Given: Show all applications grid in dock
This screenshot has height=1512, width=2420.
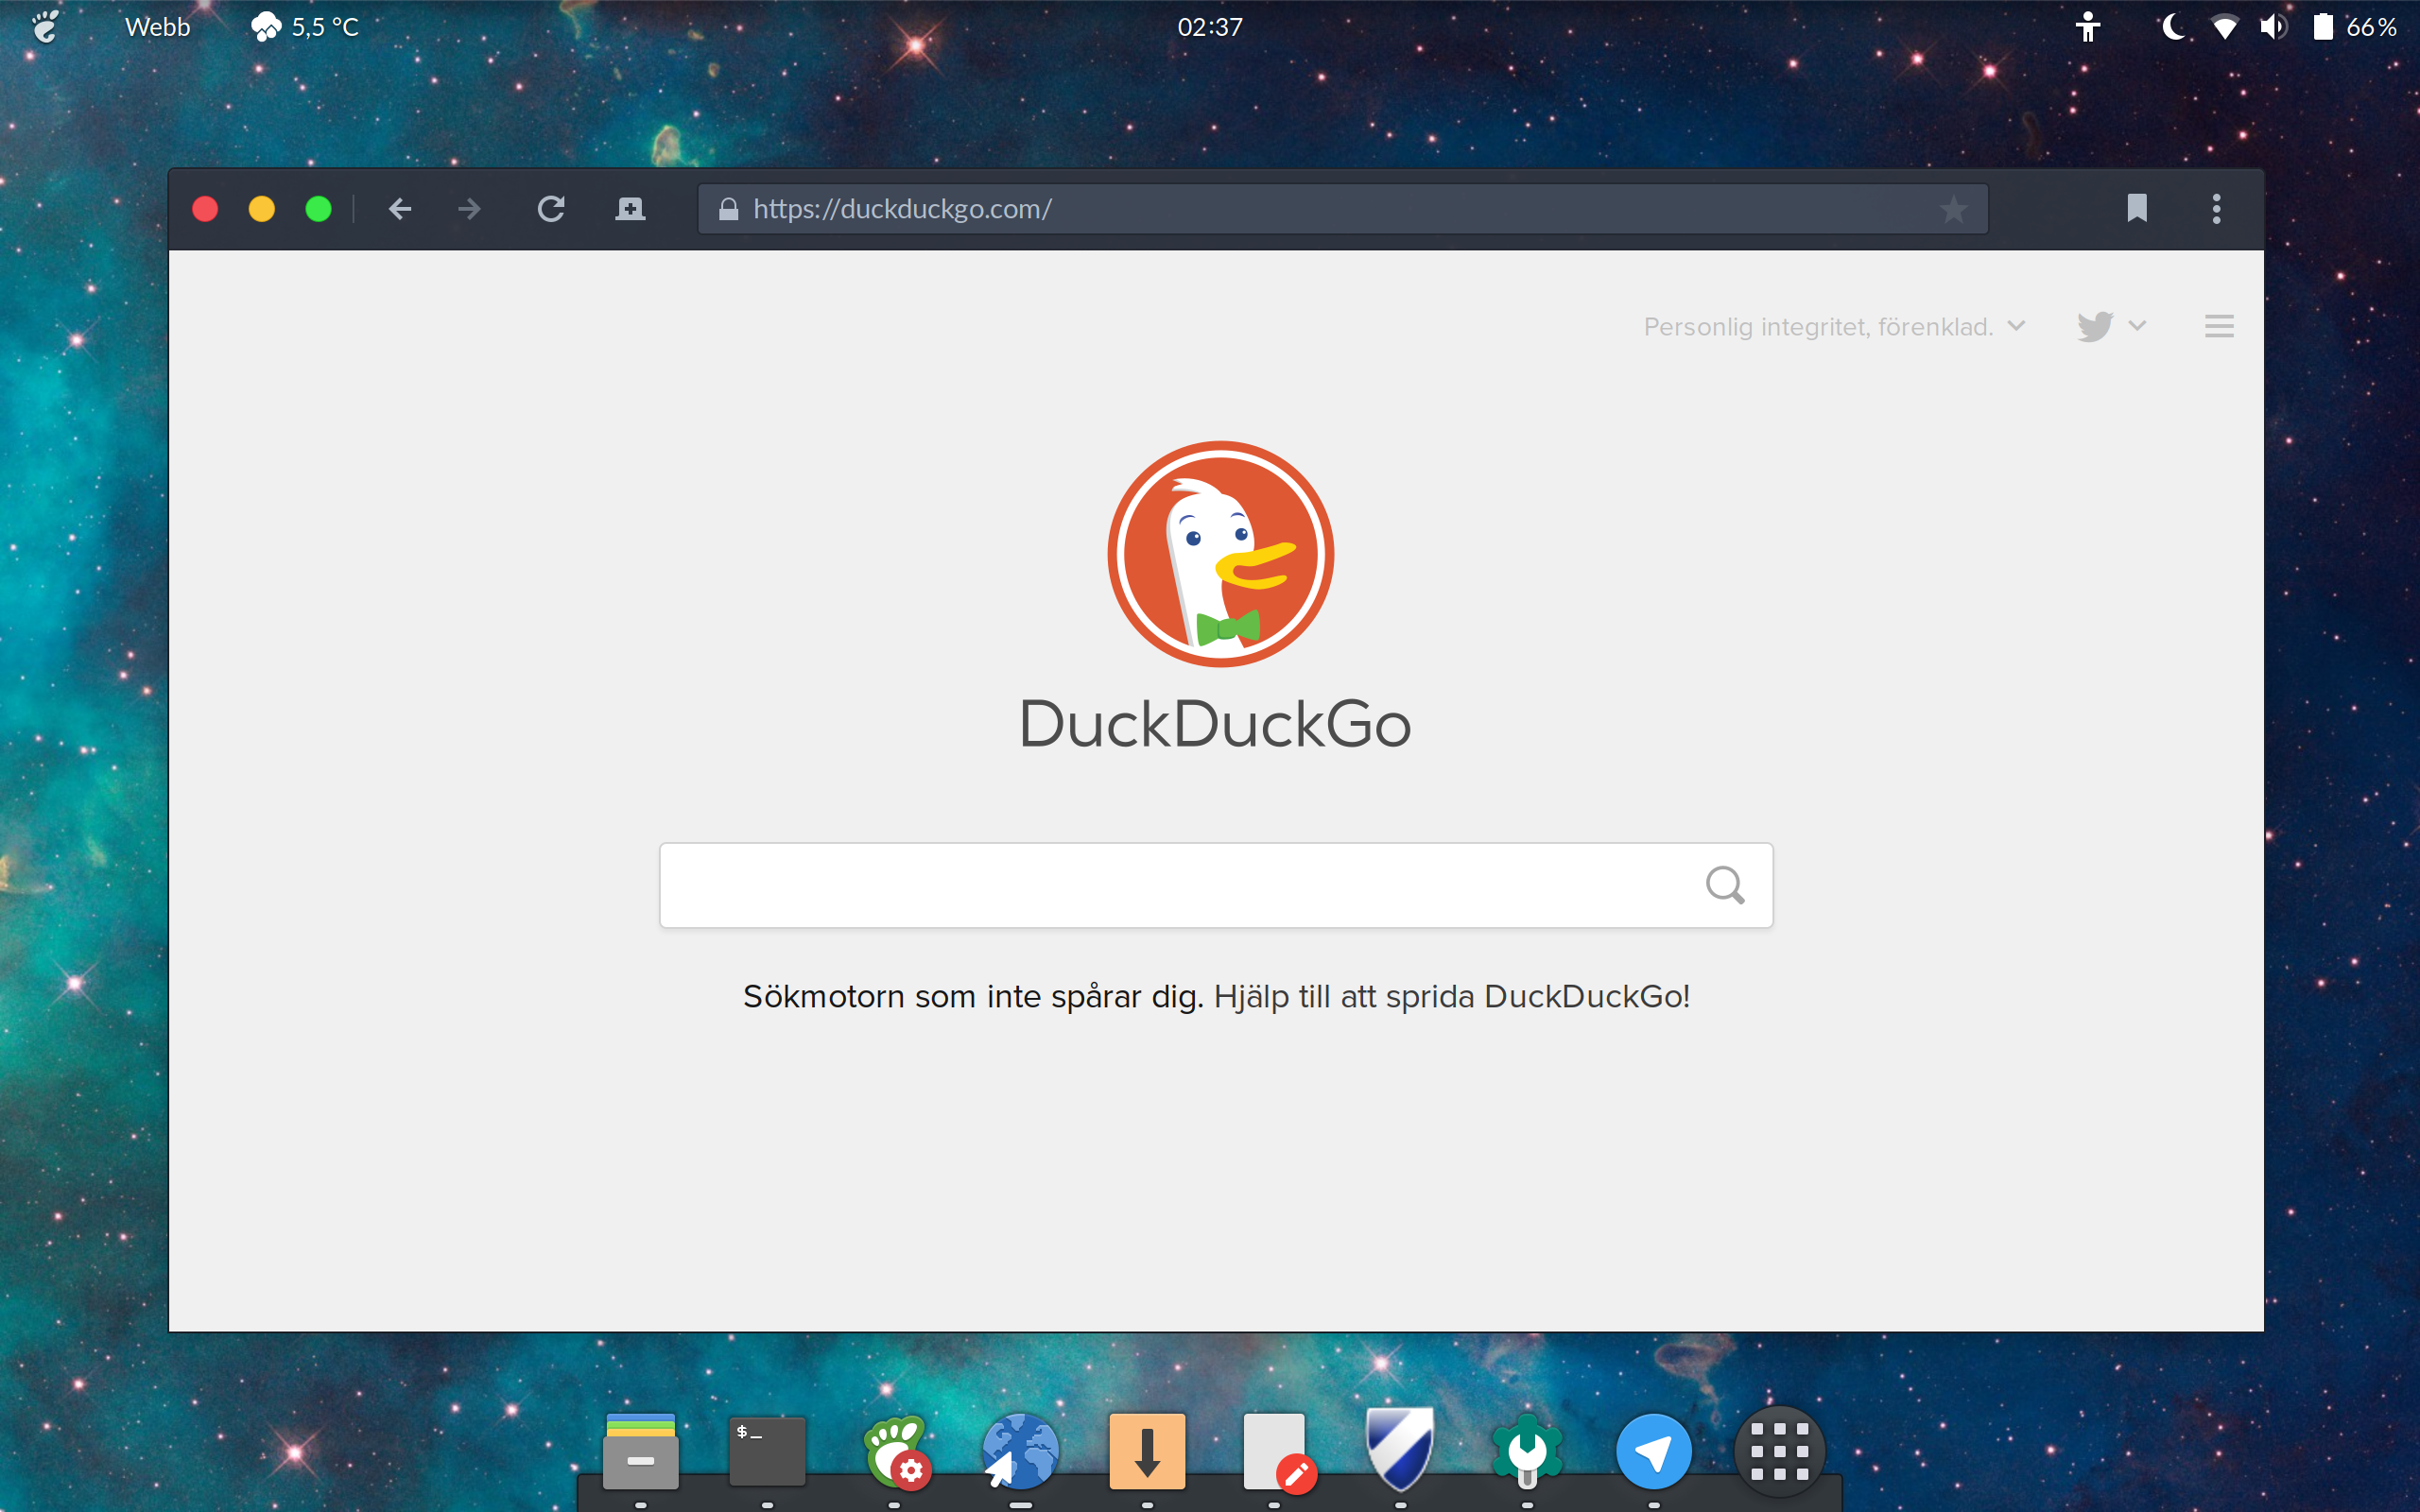Looking at the screenshot, I should pos(1780,1451).
